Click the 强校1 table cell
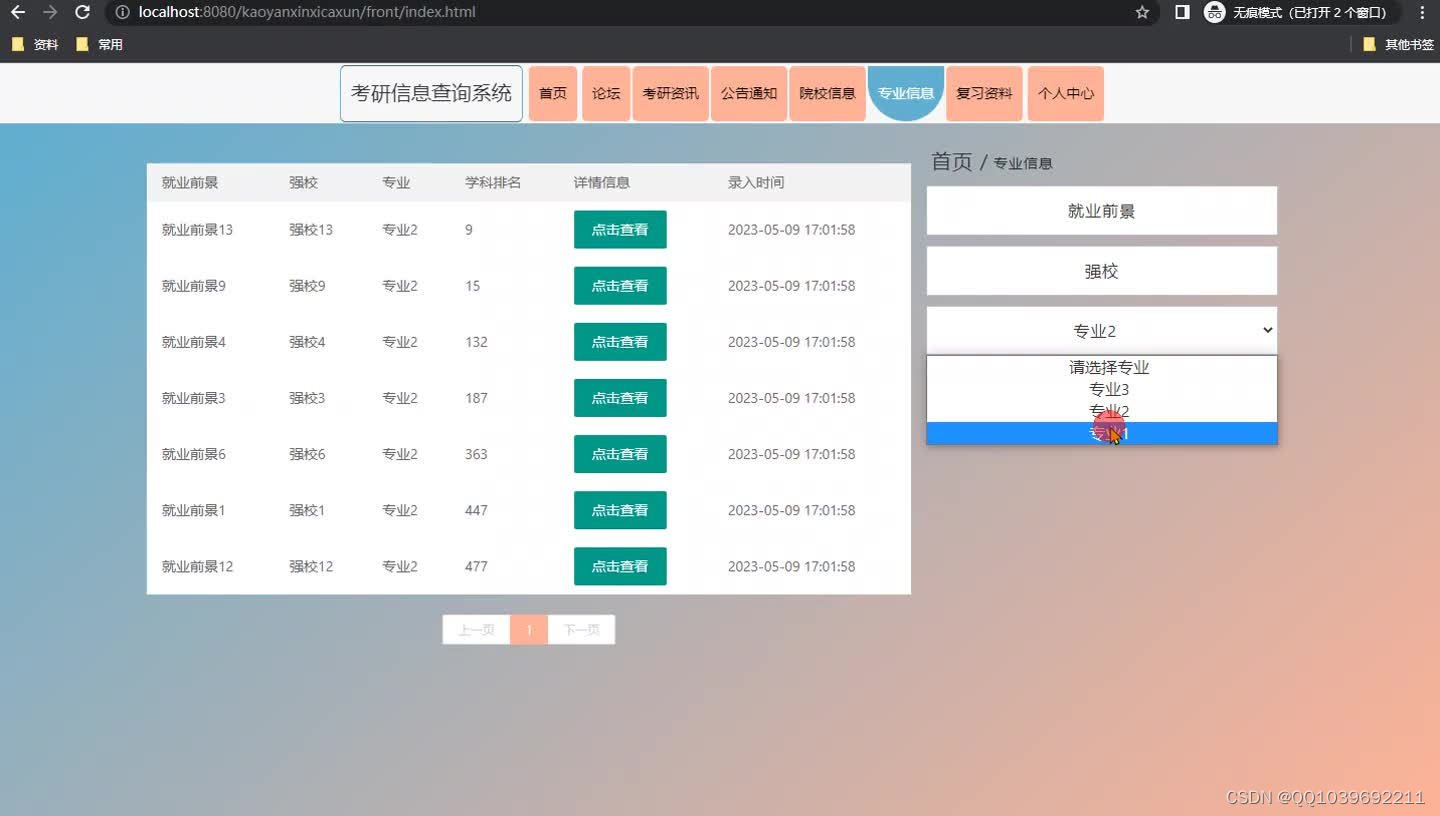This screenshot has height=816, width=1440. (307, 509)
